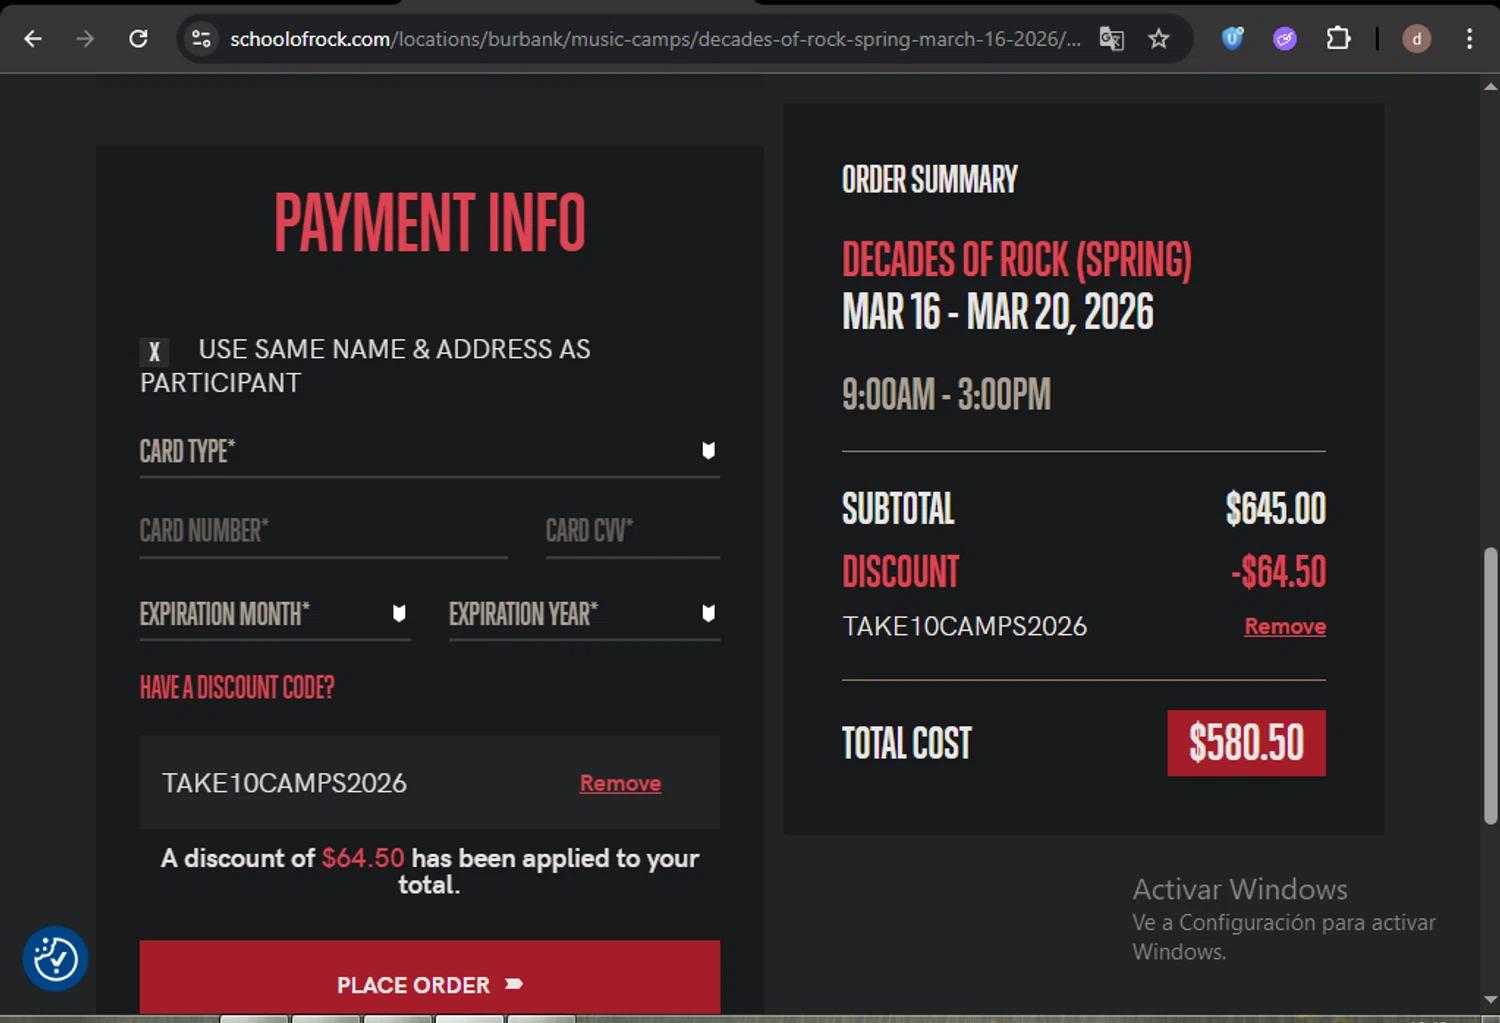Click the Have a Discount Code heading
This screenshot has height=1023, width=1500.
pos(237,687)
